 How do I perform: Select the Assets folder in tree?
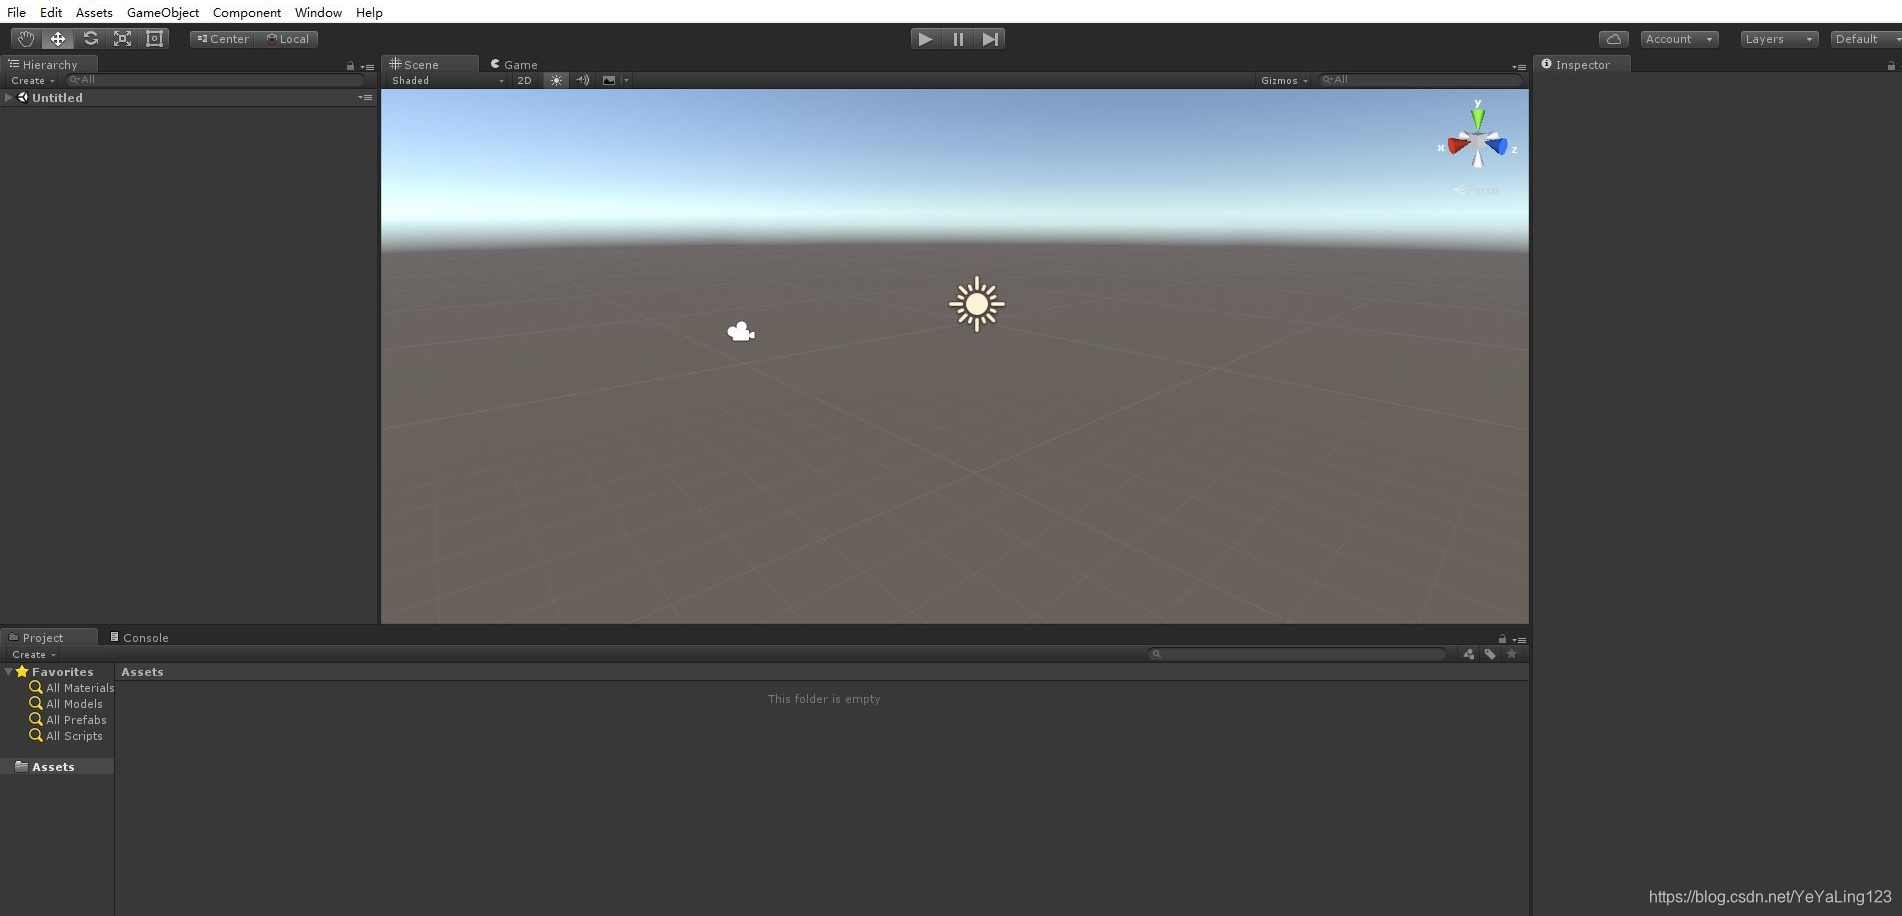click(57, 766)
